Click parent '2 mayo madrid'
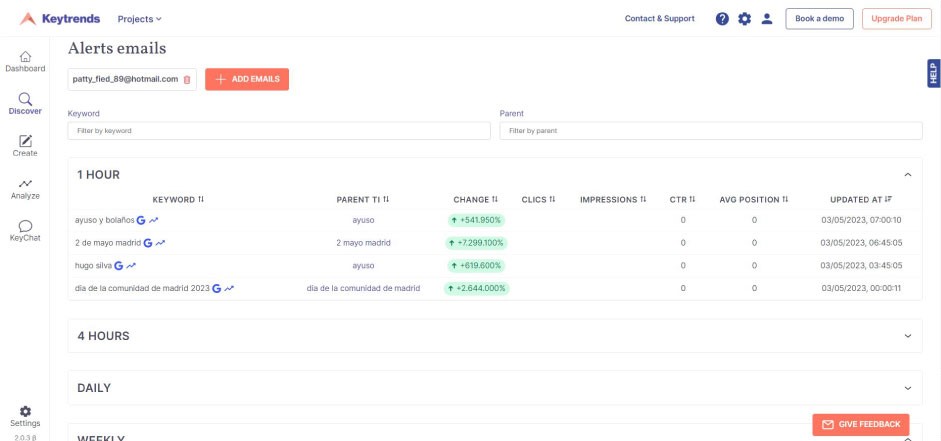941x441 pixels. [363, 243]
